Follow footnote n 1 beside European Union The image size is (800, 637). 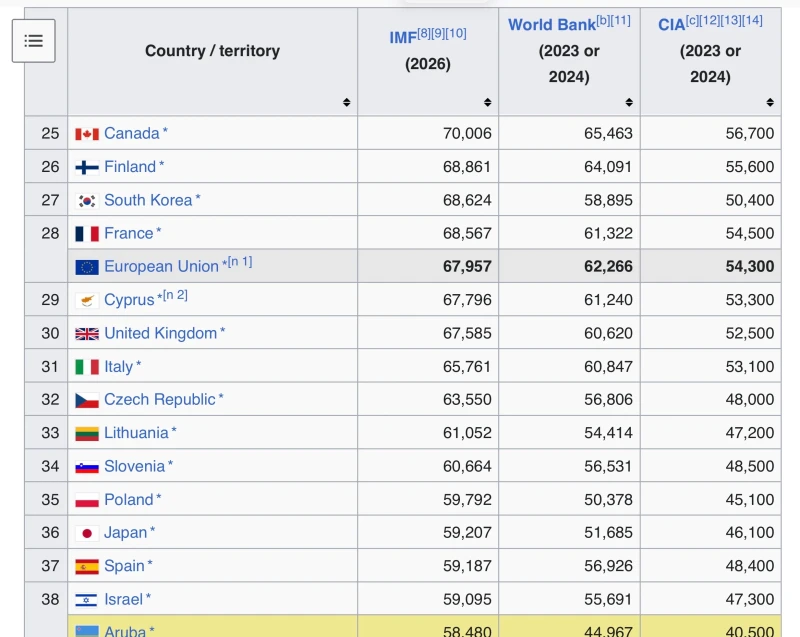coord(240,262)
